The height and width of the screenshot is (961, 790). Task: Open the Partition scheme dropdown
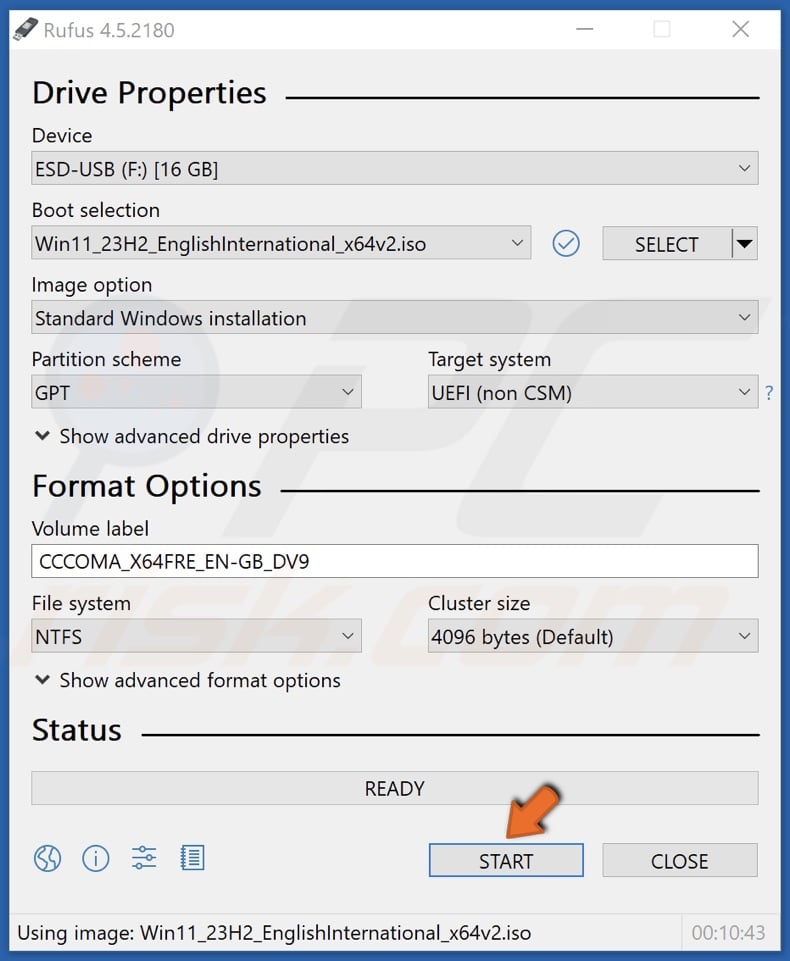[x=349, y=391]
